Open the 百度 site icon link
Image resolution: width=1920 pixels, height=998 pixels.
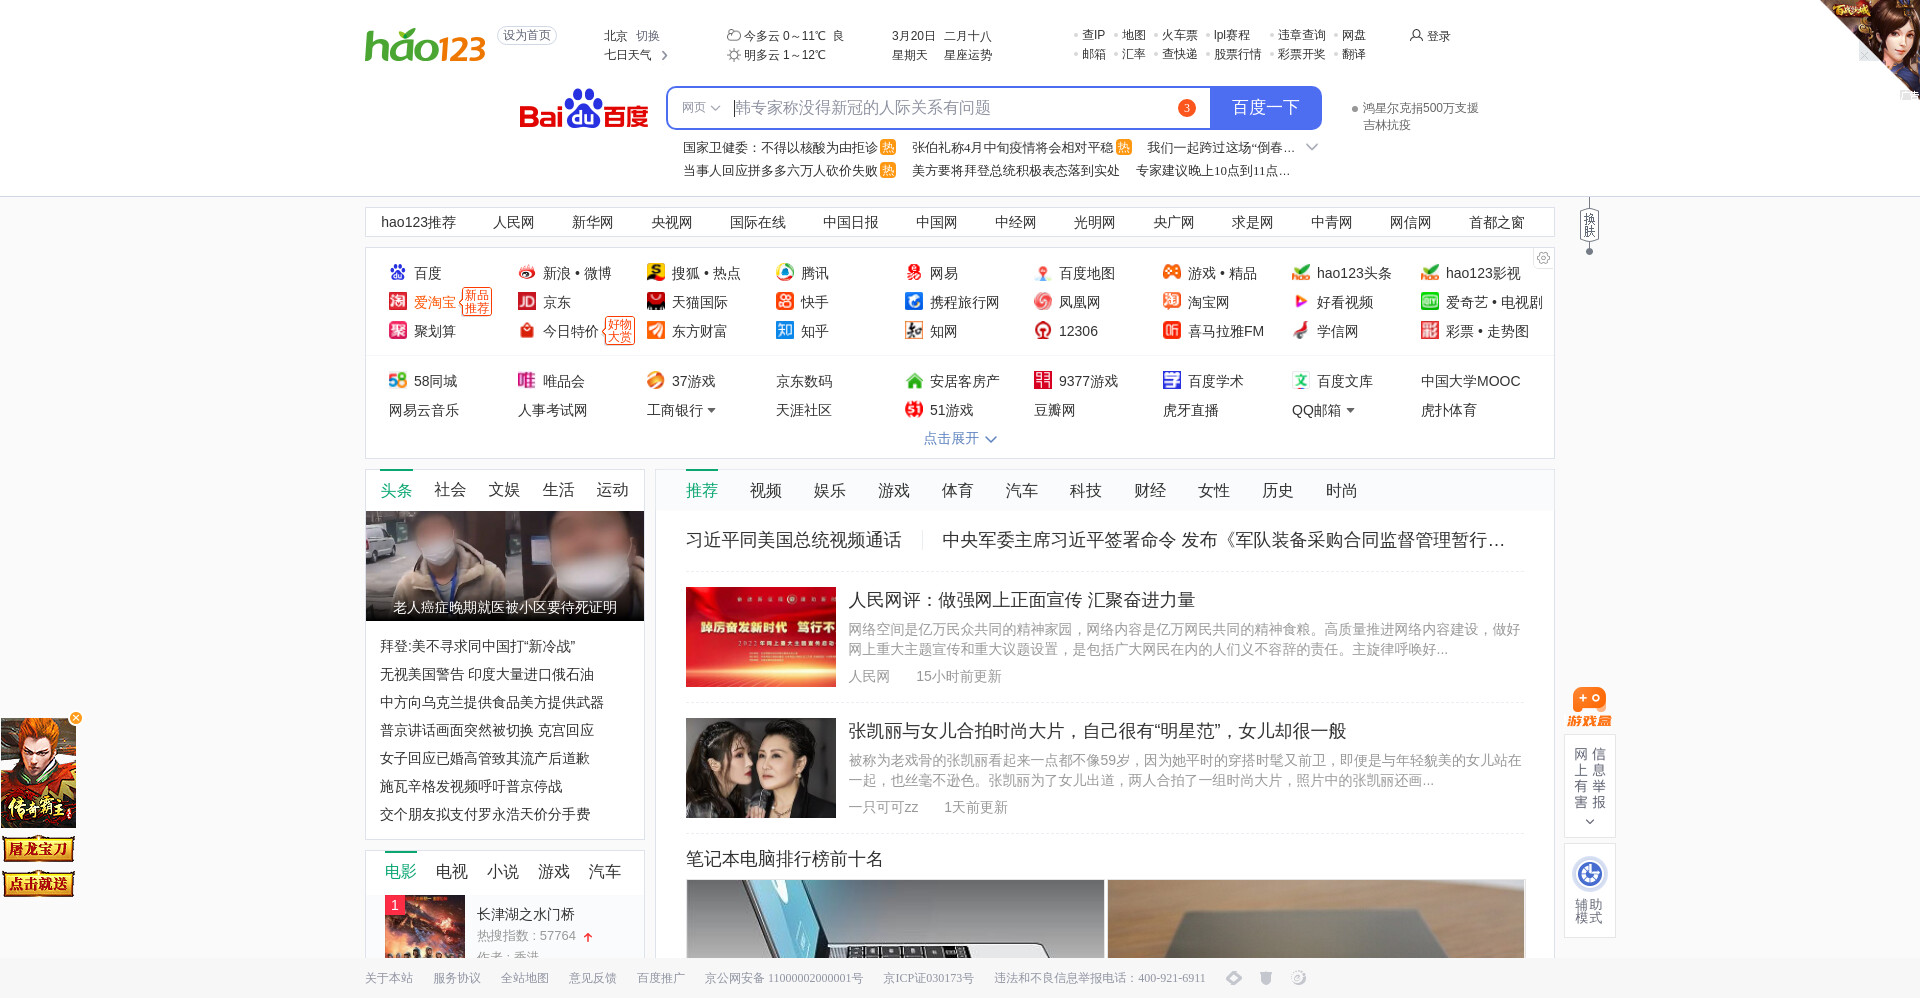[x=398, y=272]
